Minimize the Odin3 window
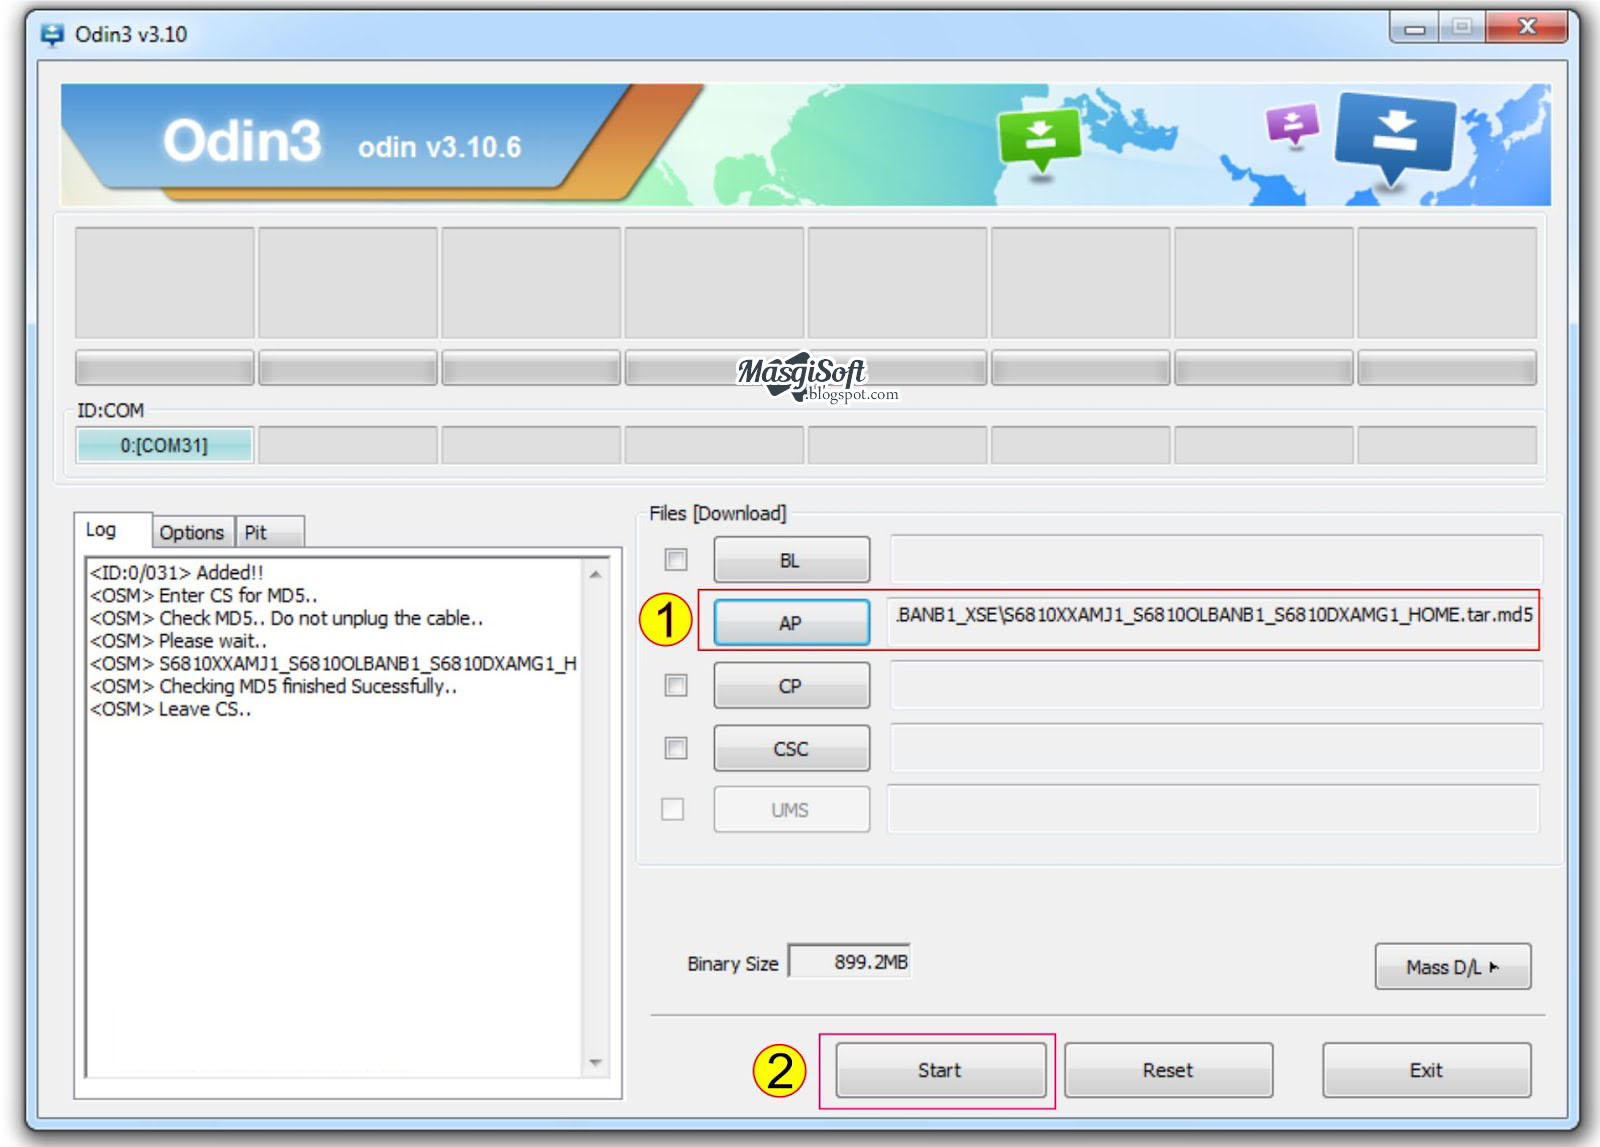 [1414, 28]
